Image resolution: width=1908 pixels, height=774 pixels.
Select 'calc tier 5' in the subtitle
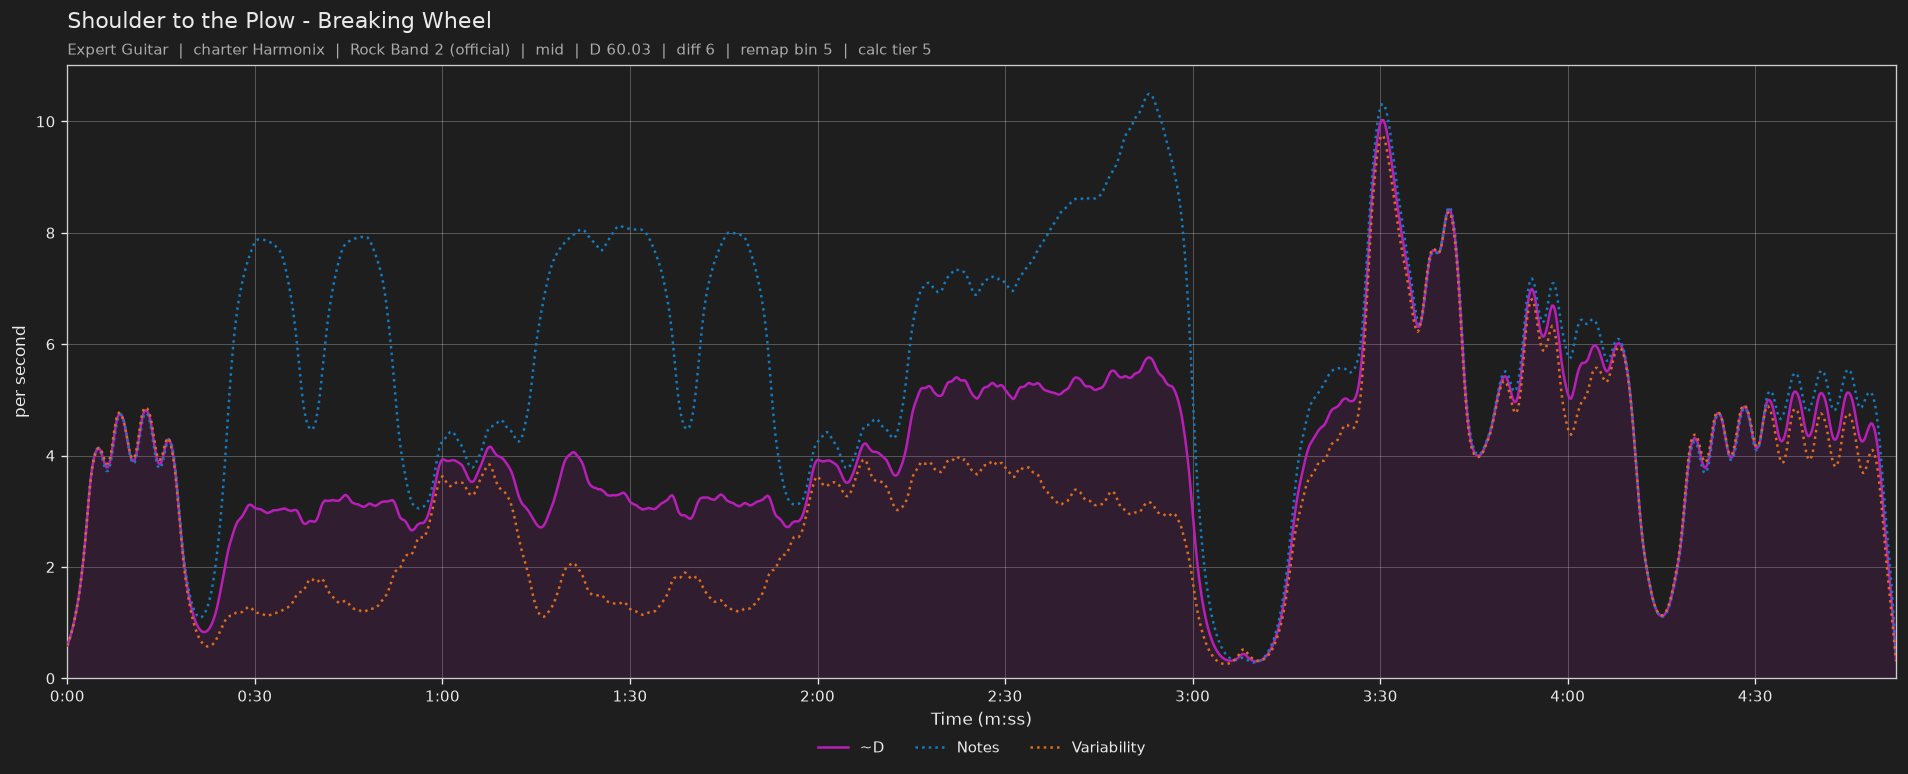894,50
